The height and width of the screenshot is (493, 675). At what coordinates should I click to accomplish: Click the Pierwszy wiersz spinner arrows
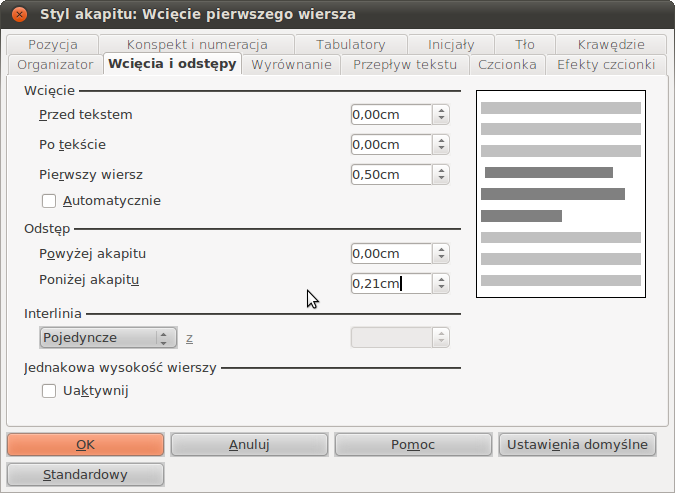441,175
